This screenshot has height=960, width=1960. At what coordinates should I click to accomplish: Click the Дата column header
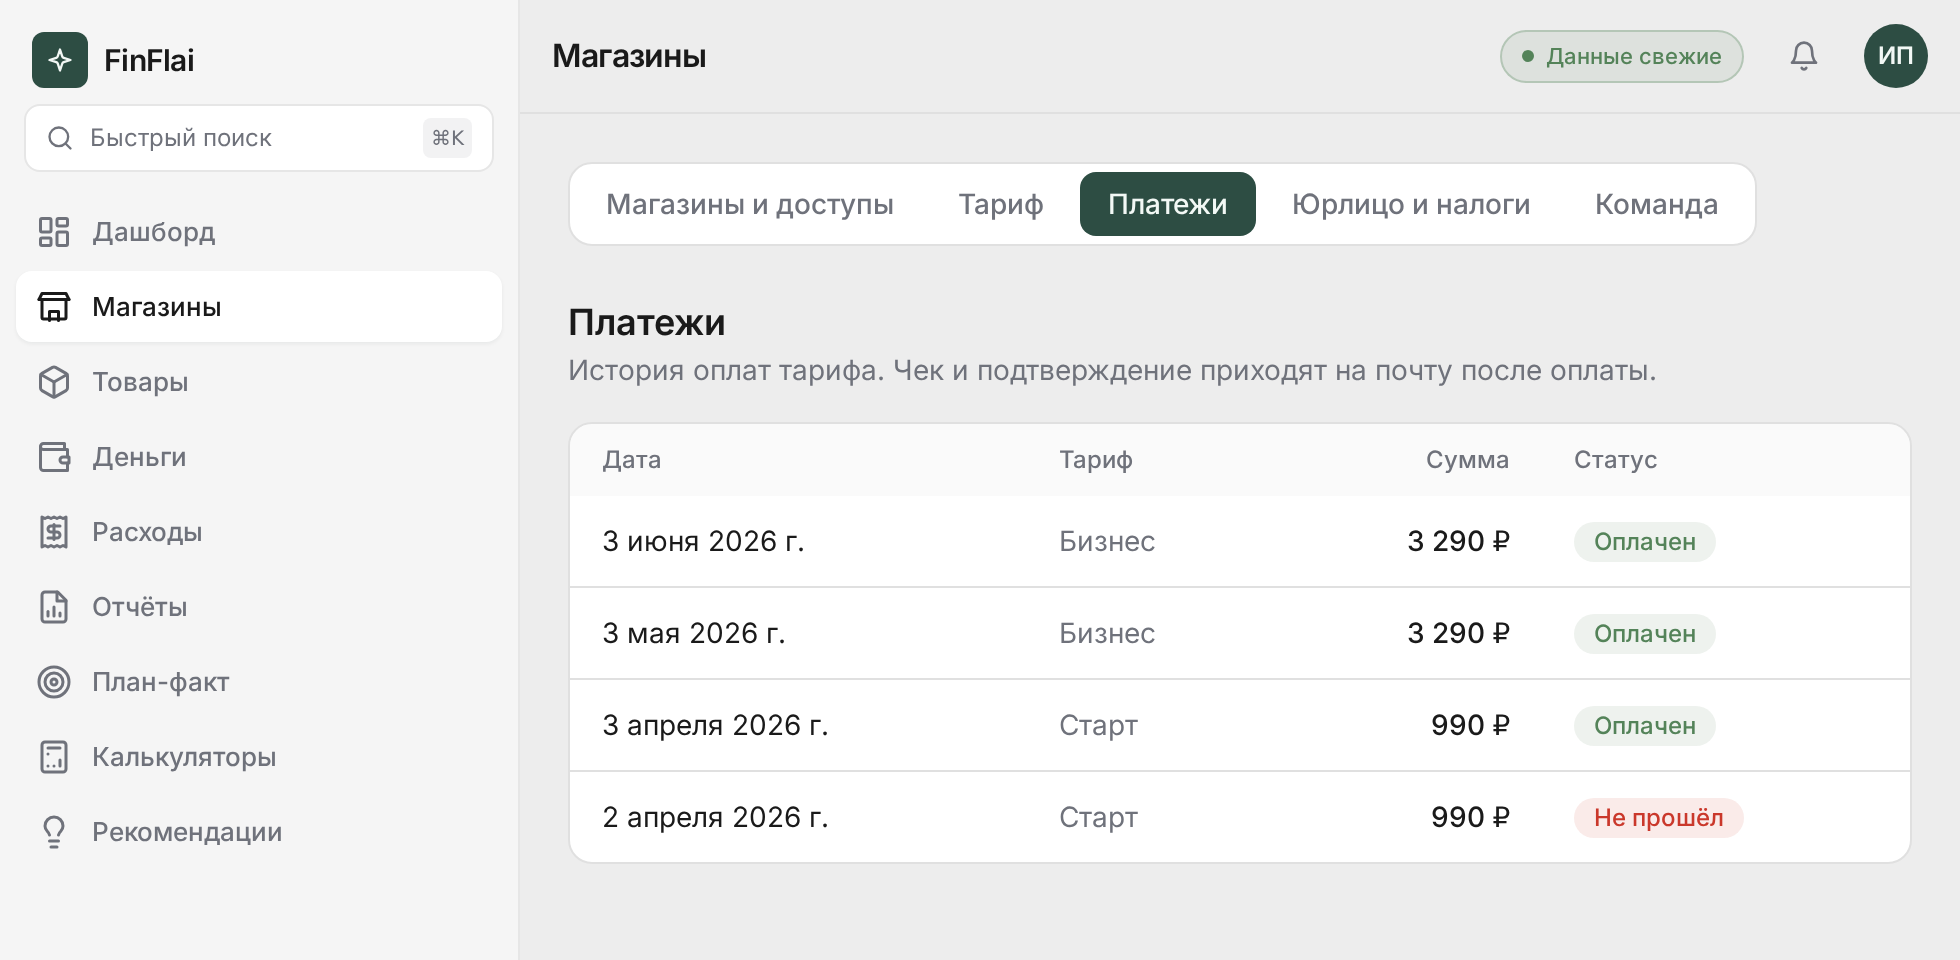click(x=632, y=460)
